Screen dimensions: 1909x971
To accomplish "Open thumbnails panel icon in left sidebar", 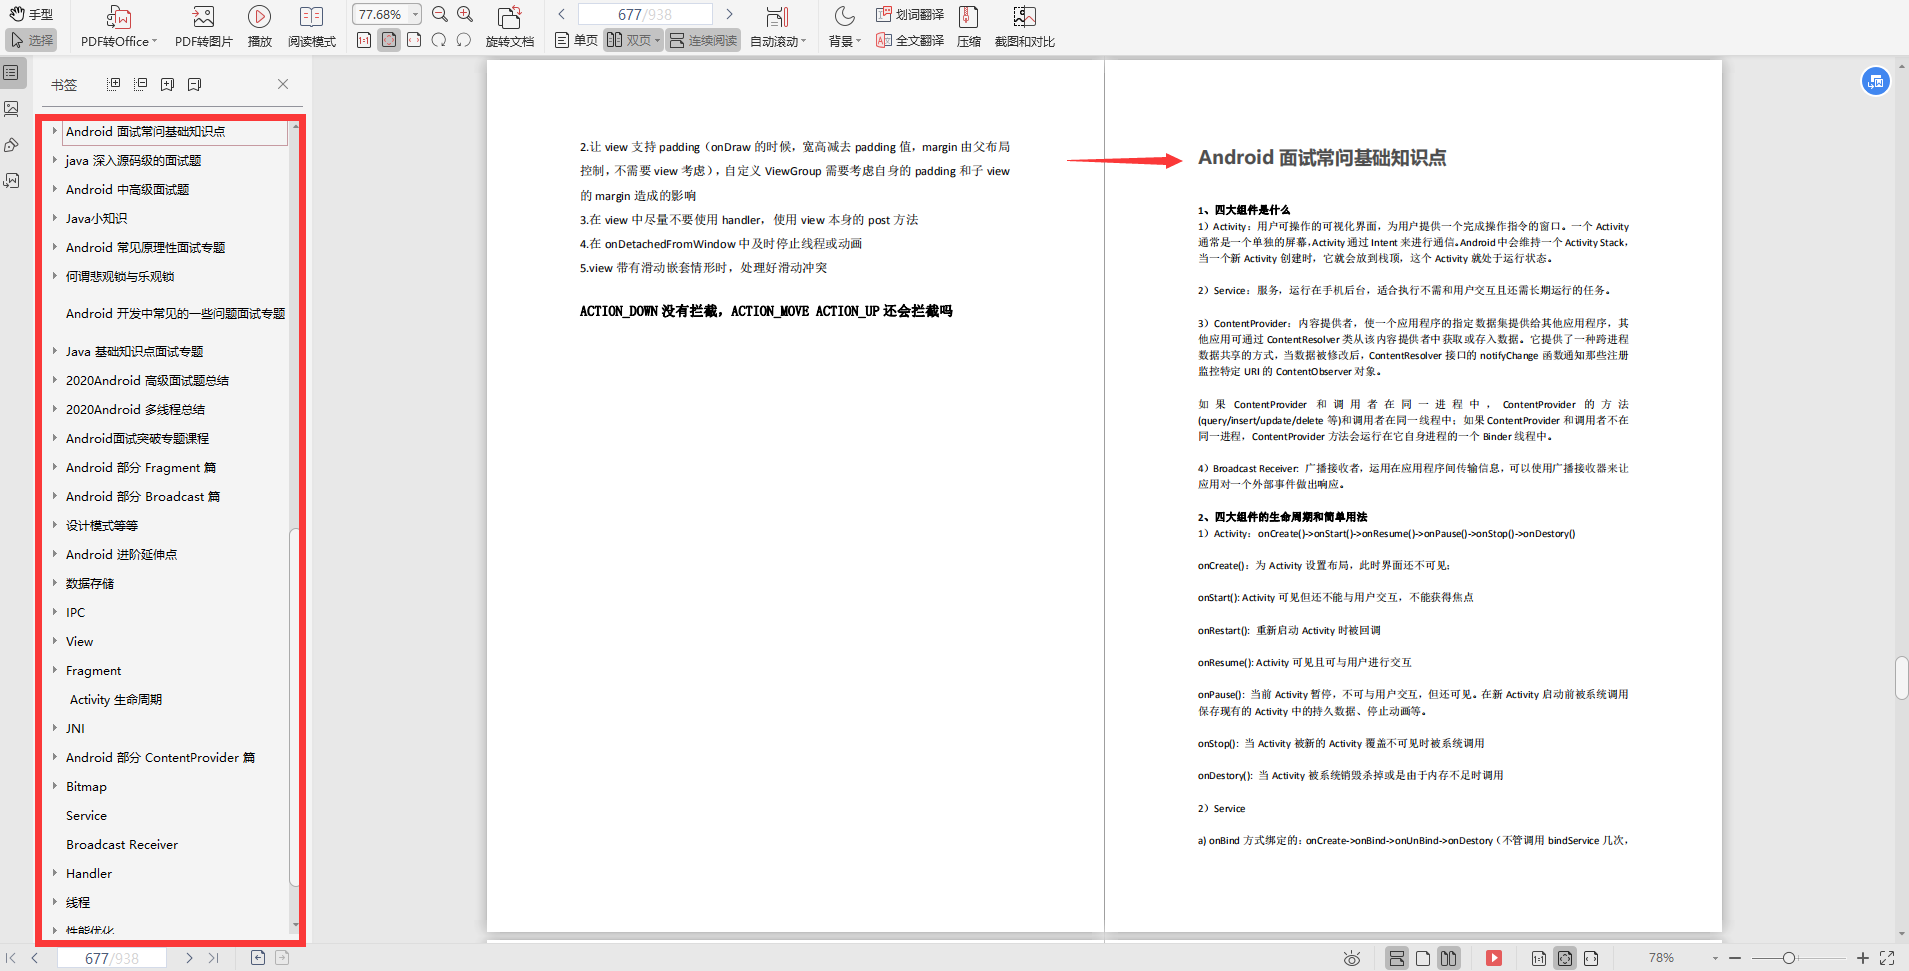I will (12, 108).
